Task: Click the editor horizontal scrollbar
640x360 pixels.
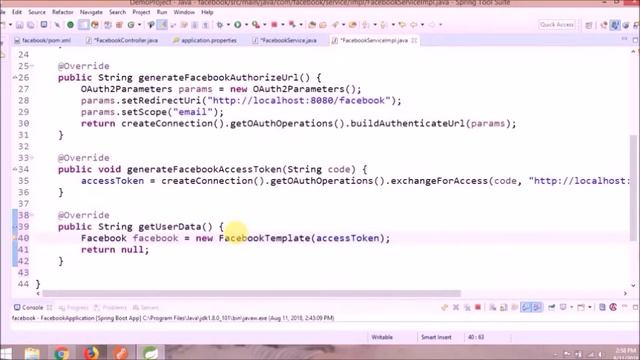Action: click(251, 293)
